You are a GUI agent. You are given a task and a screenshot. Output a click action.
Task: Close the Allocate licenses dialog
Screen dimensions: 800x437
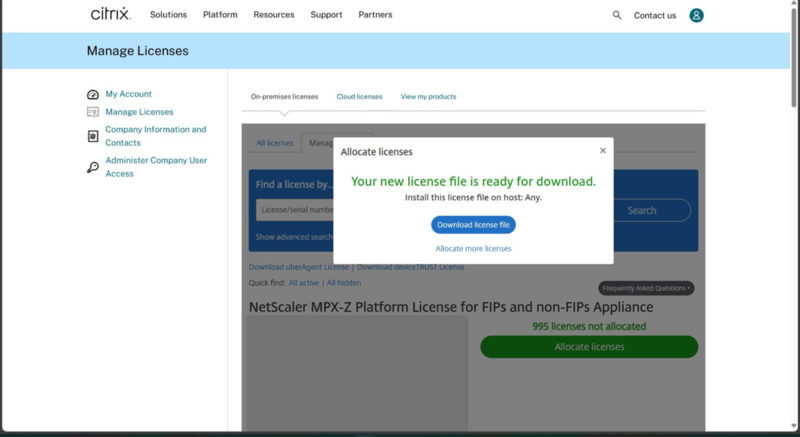(x=603, y=150)
